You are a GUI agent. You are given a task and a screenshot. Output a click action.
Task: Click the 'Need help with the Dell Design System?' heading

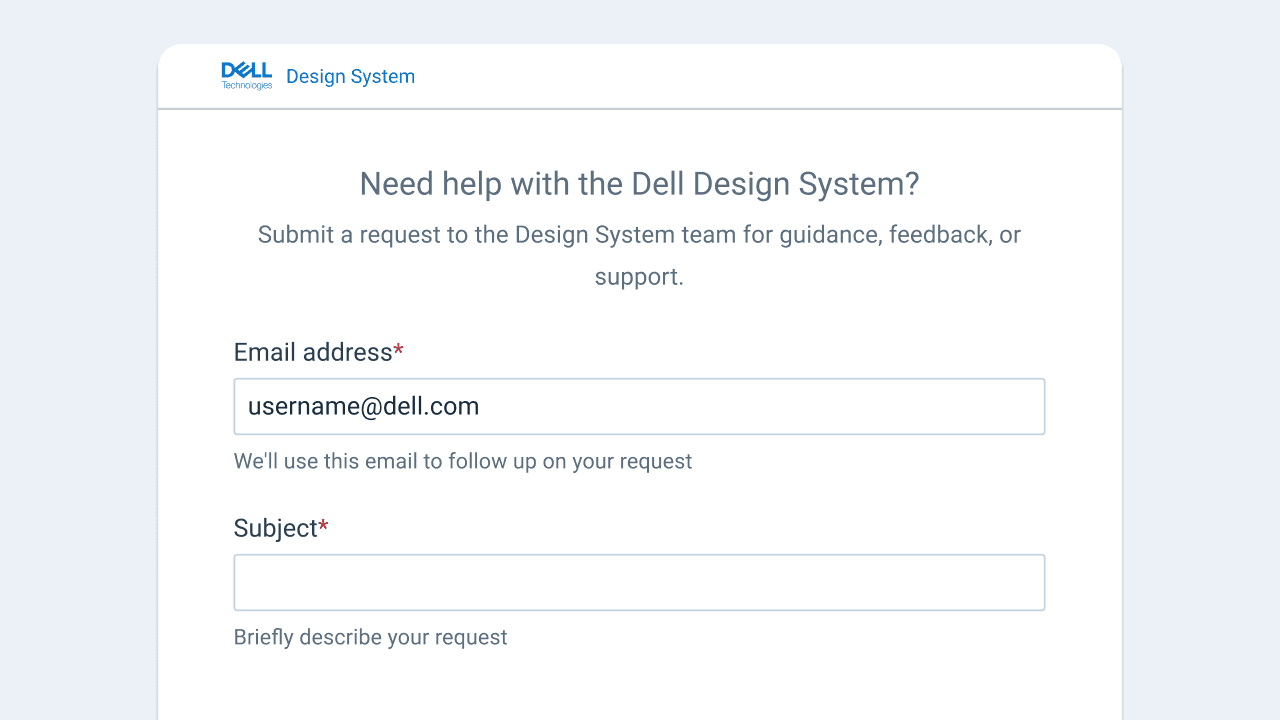tap(639, 184)
